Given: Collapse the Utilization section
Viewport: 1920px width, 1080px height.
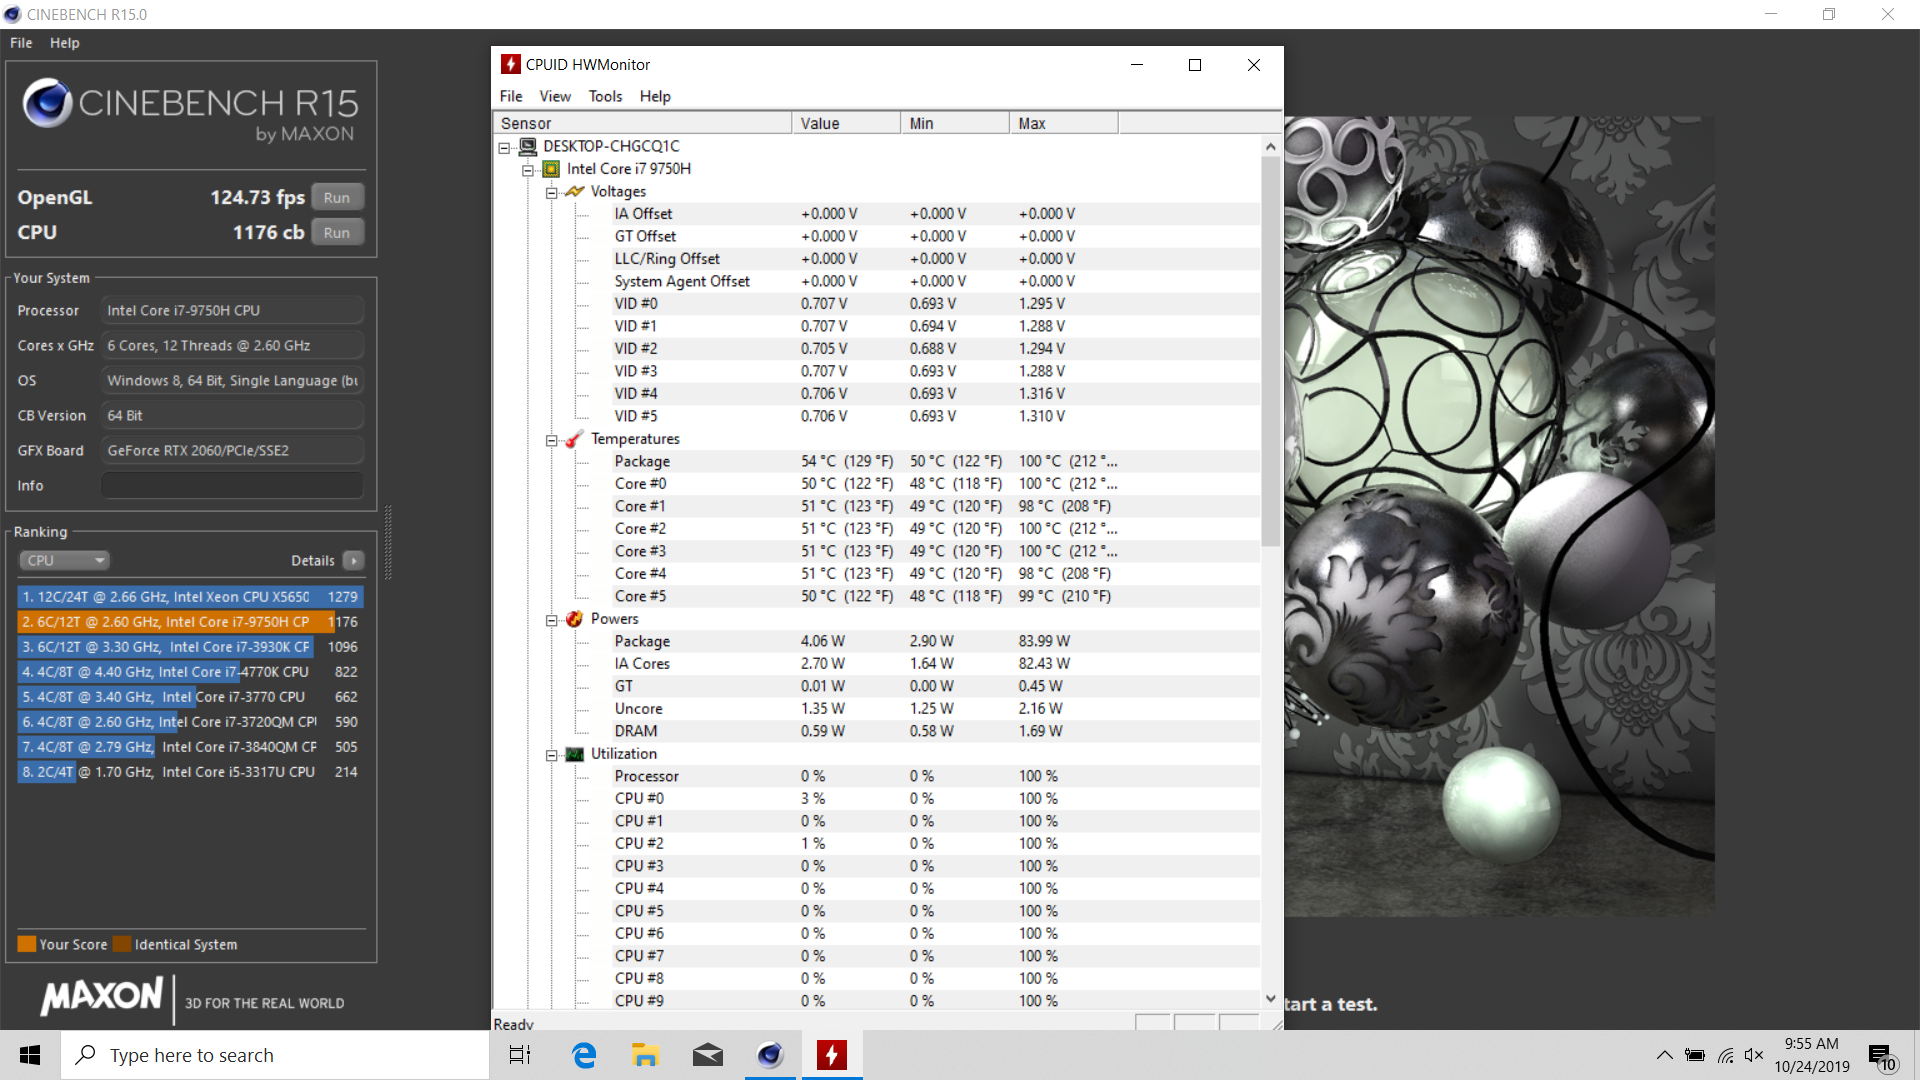Looking at the screenshot, I should click(x=551, y=755).
